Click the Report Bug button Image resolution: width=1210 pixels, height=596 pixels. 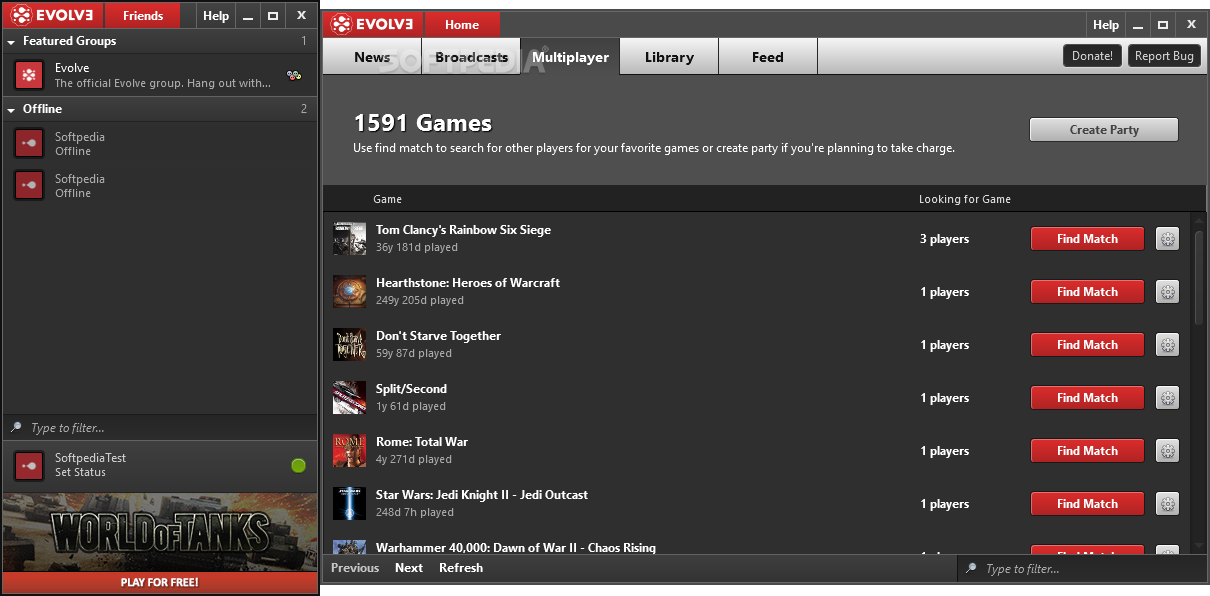pyautogui.click(x=1164, y=56)
